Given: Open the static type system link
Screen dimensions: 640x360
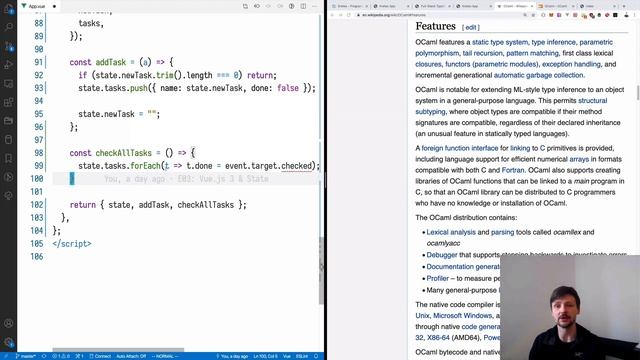Looking at the screenshot, I should point(500,42).
